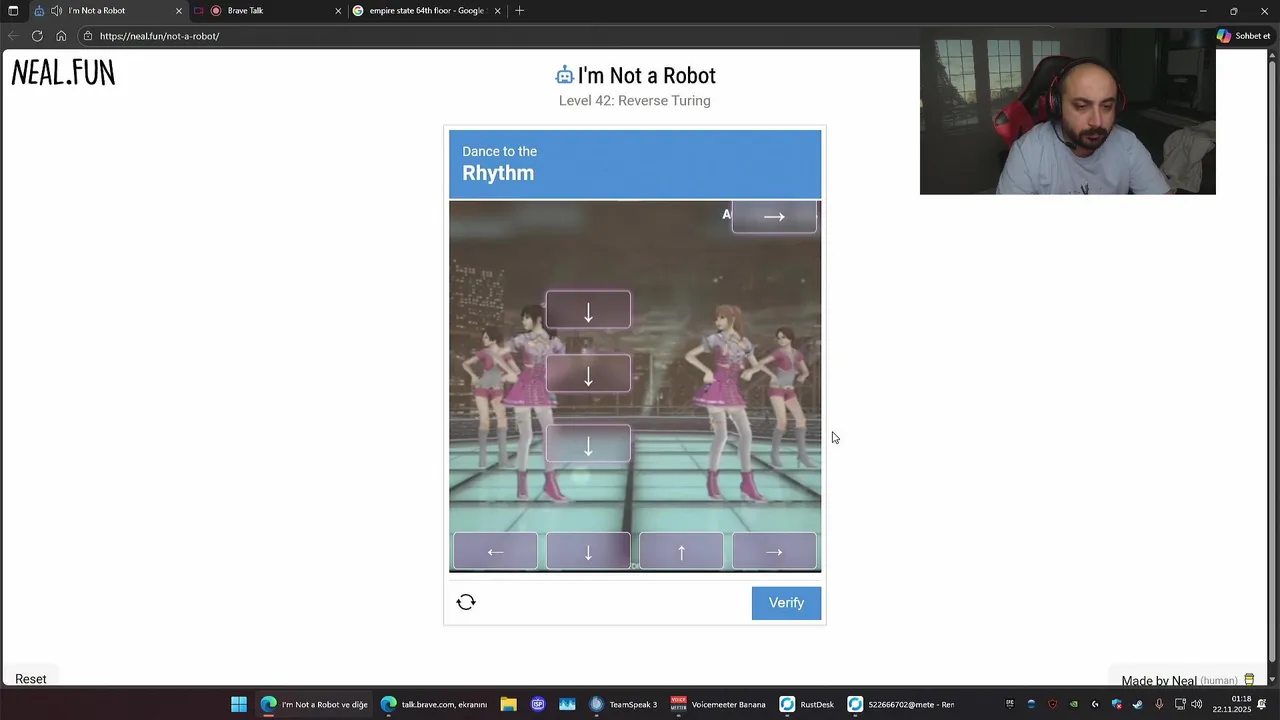Open RustDesk from taskbar
Screen dimensions: 1280x720
coord(806,704)
